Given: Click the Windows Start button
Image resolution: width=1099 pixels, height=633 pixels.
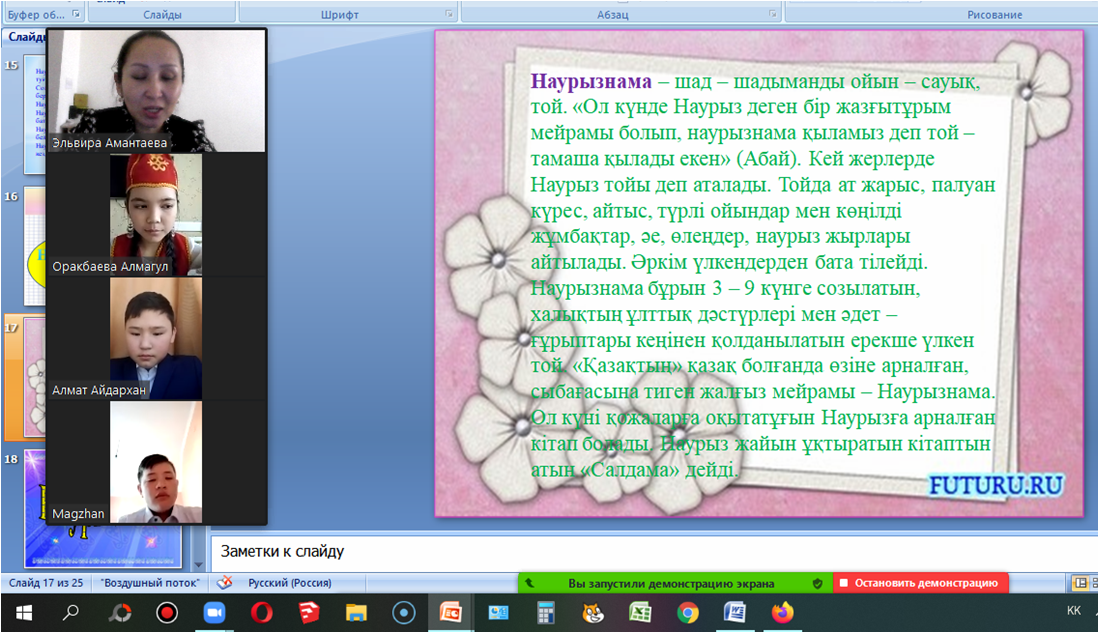Looking at the screenshot, I should [24, 612].
